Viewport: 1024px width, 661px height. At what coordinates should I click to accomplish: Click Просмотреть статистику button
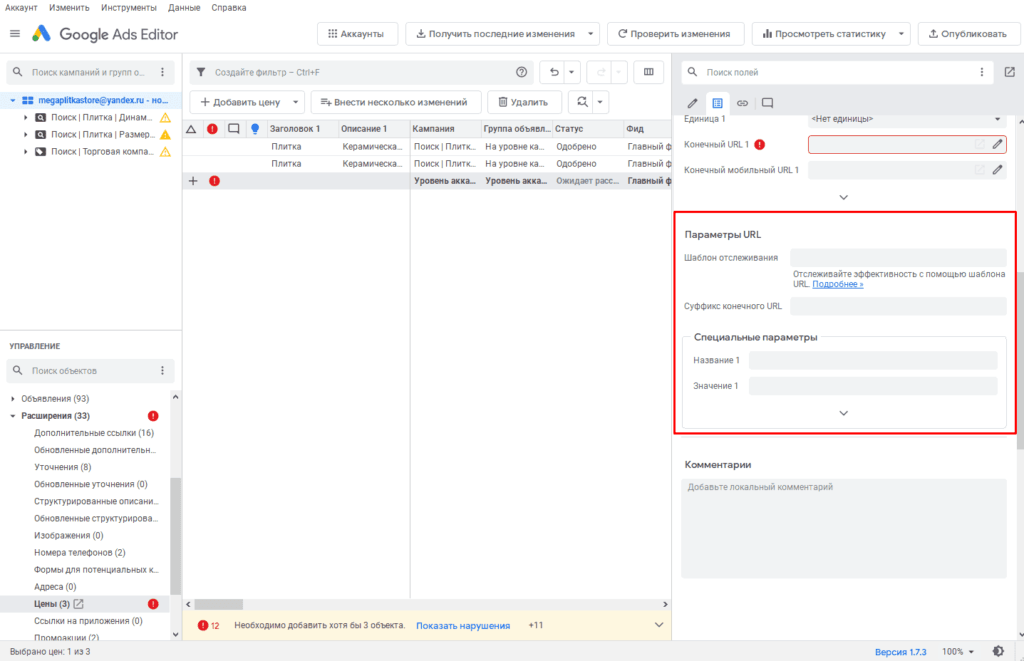pyautogui.click(x=824, y=34)
